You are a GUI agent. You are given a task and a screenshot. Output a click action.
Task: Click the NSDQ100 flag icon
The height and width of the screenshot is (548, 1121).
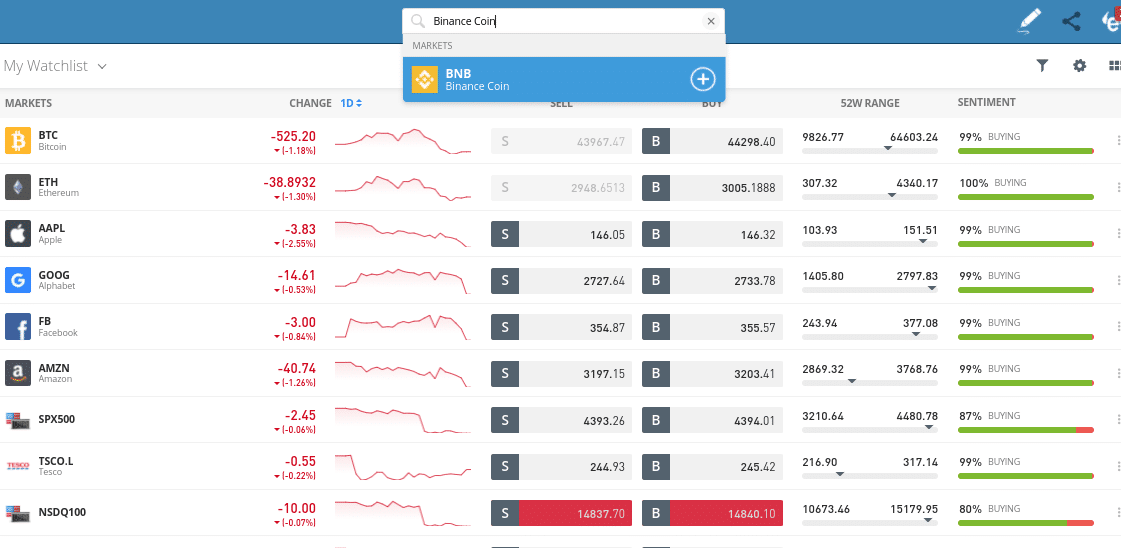pyautogui.click(x=18, y=513)
